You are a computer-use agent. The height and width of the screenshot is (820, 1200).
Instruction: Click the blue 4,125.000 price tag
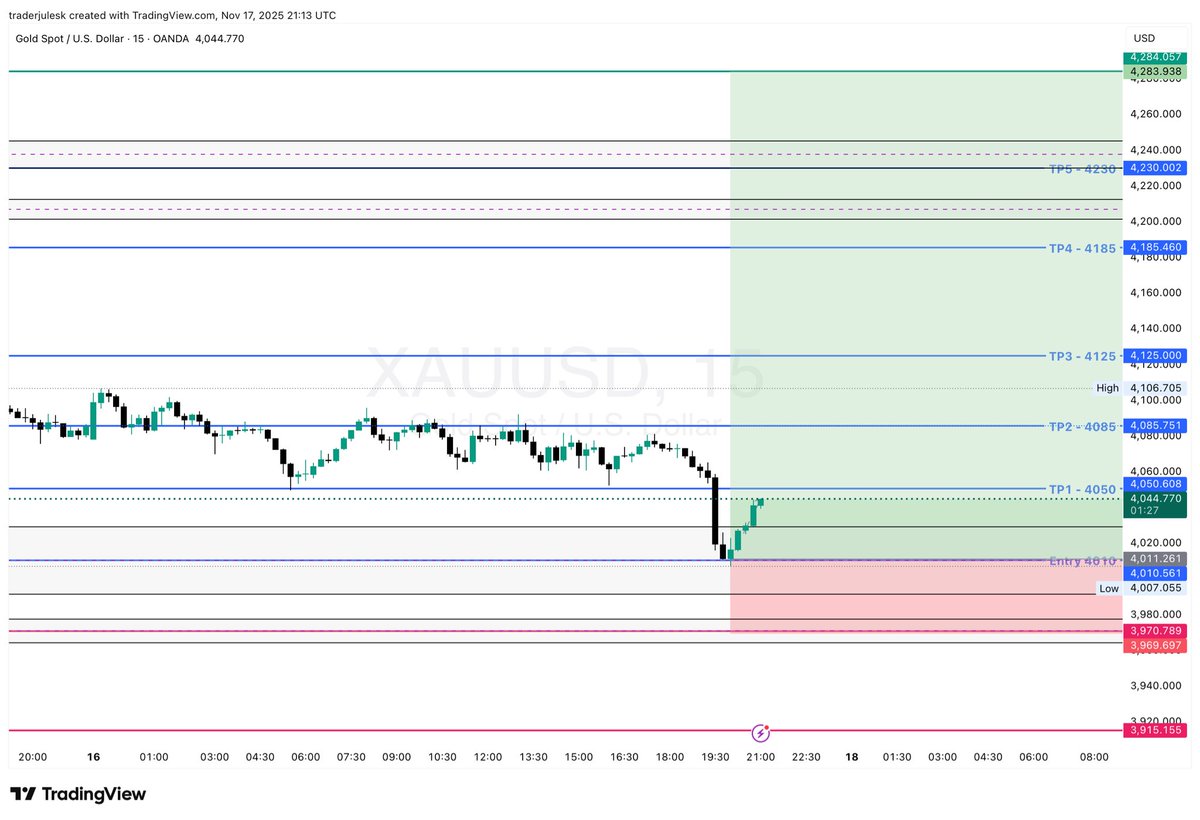(x=1155, y=355)
